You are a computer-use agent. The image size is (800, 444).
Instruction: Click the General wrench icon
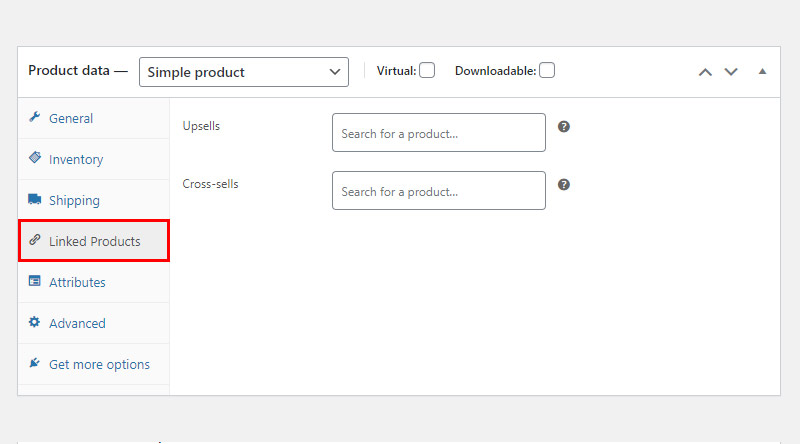click(x=34, y=117)
